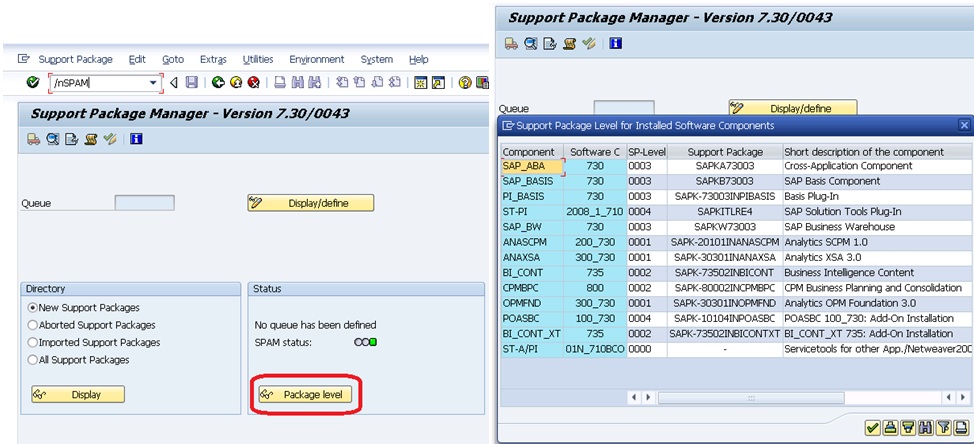Open the Help menu
This screenshot has width=974, height=444.
pyautogui.click(x=419, y=60)
